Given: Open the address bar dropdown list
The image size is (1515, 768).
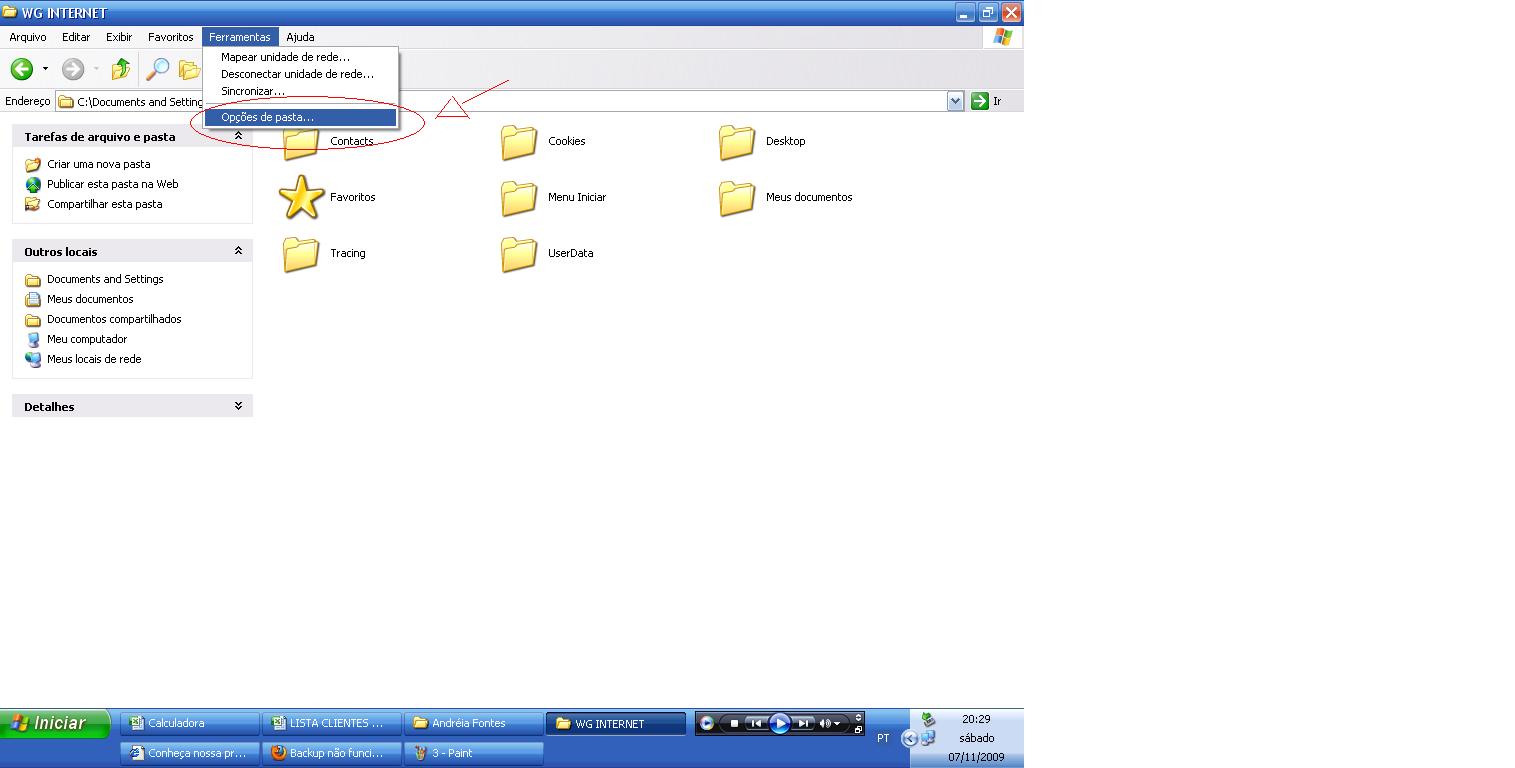Looking at the screenshot, I should click(x=955, y=101).
